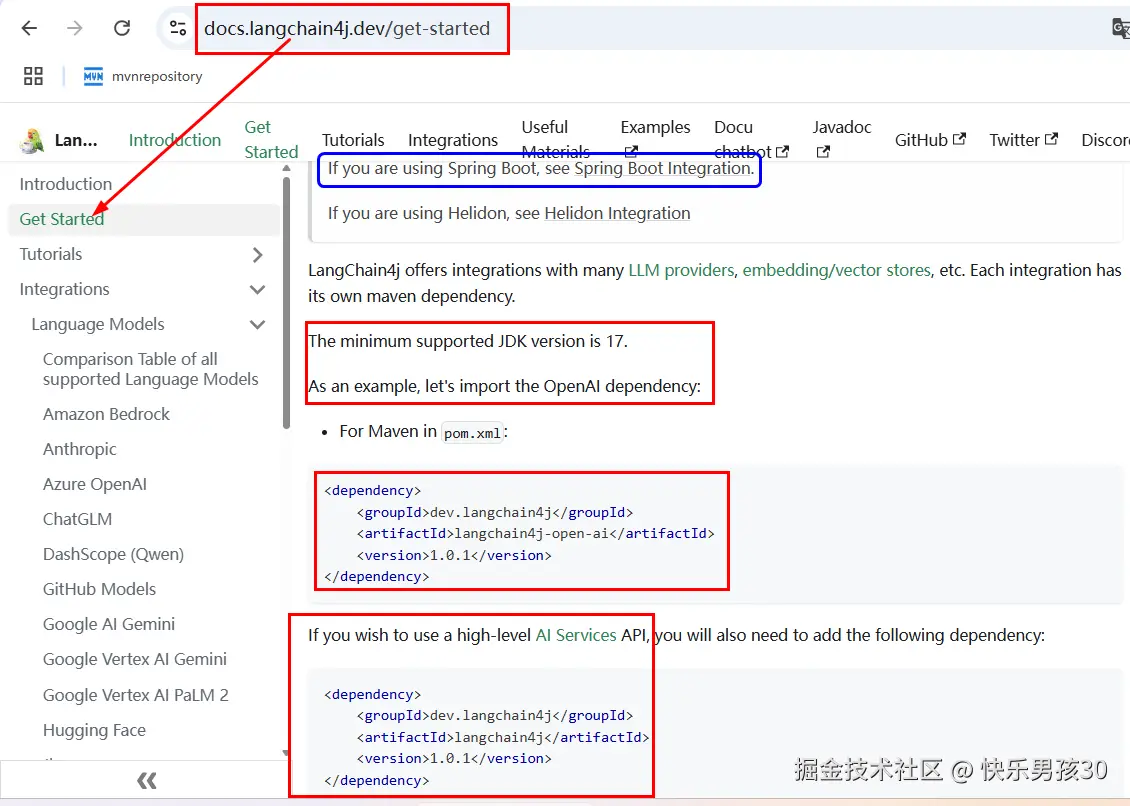1130x806 pixels.
Task: Open Introduction in top navbar
Action: click(x=174, y=140)
